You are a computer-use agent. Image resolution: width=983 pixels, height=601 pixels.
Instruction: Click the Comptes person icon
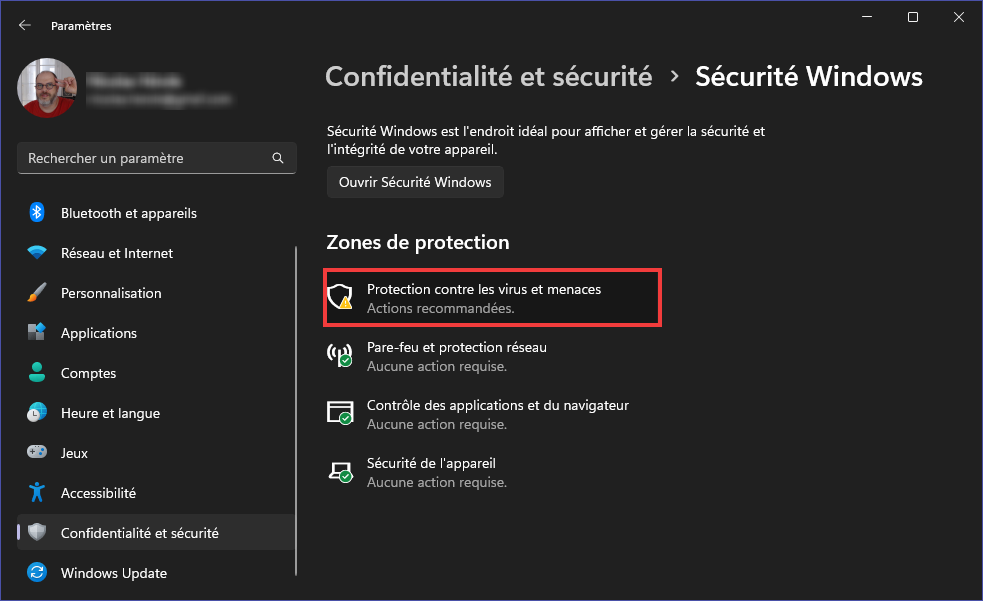coord(37,373)
